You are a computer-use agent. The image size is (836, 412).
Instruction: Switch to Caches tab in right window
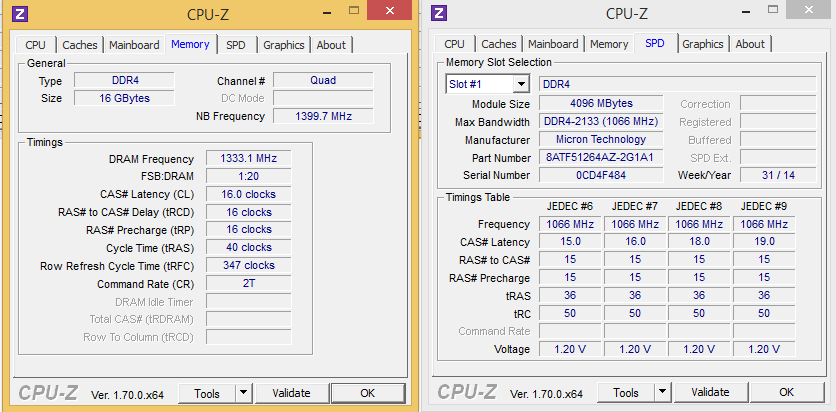click(499, 44)
